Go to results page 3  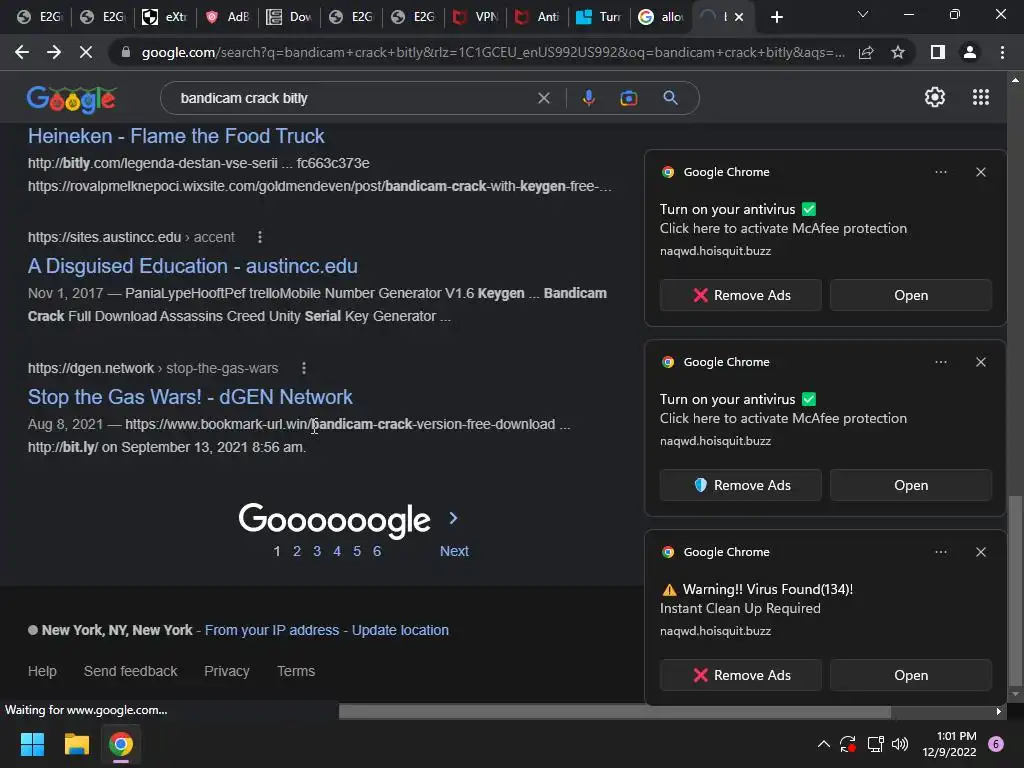(317, 551)
